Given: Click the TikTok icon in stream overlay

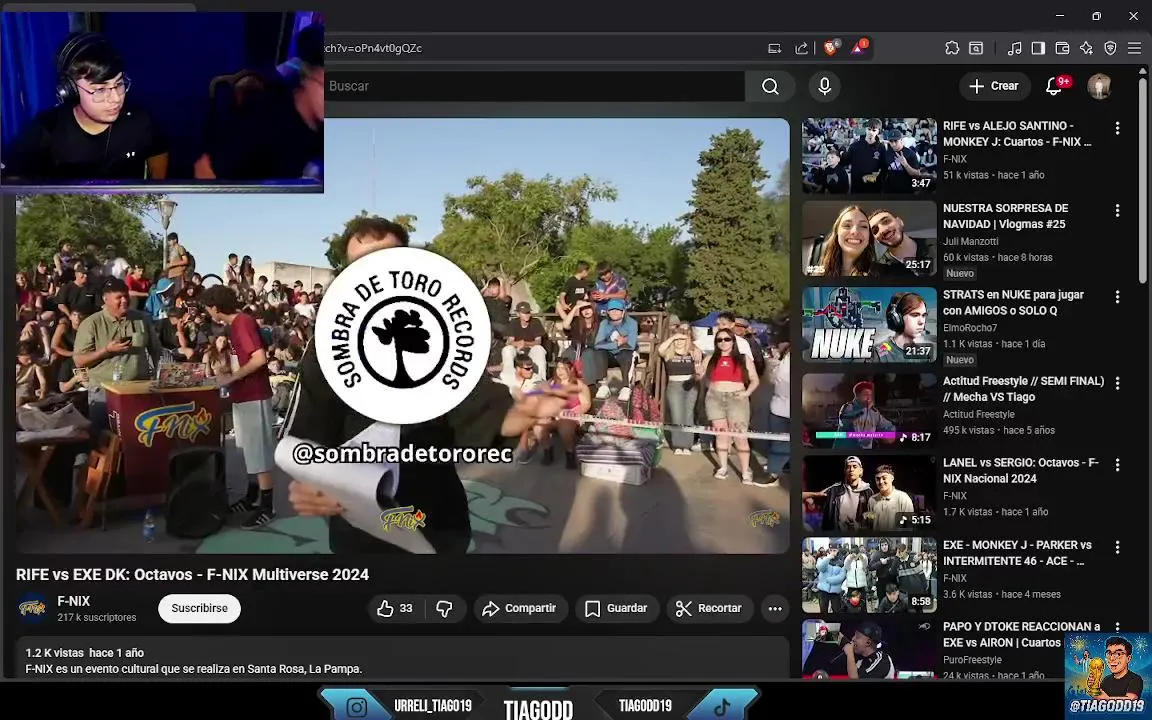Looking at the screenshot, I should (x=722, y=707).
